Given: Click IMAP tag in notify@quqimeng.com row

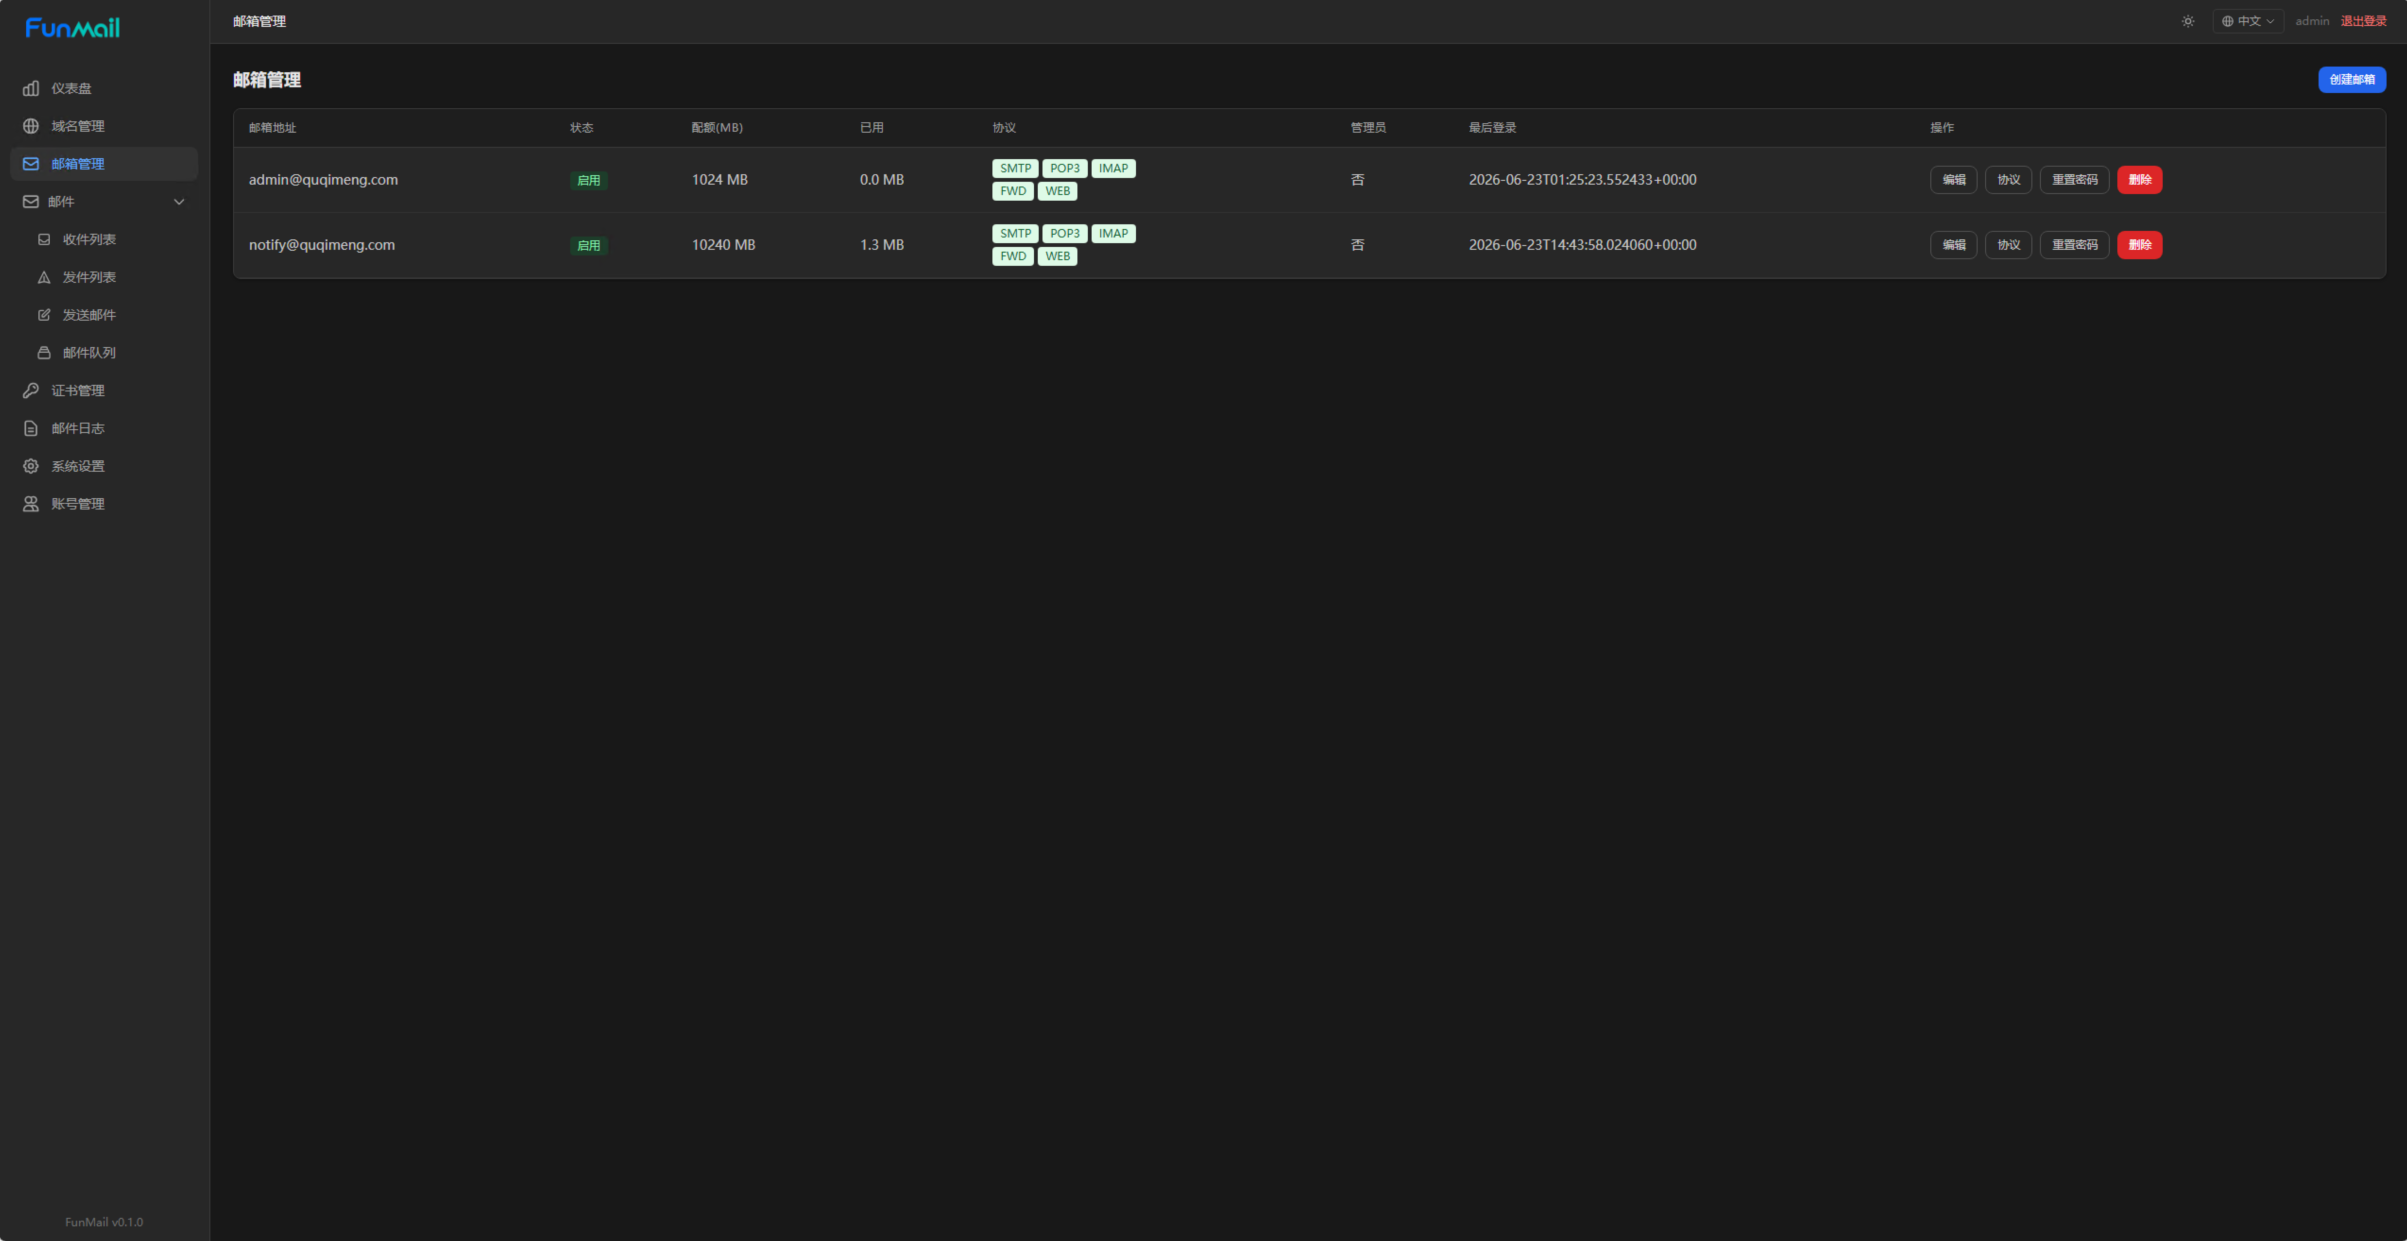Looking at the screenshot, I should [1113, 234].
